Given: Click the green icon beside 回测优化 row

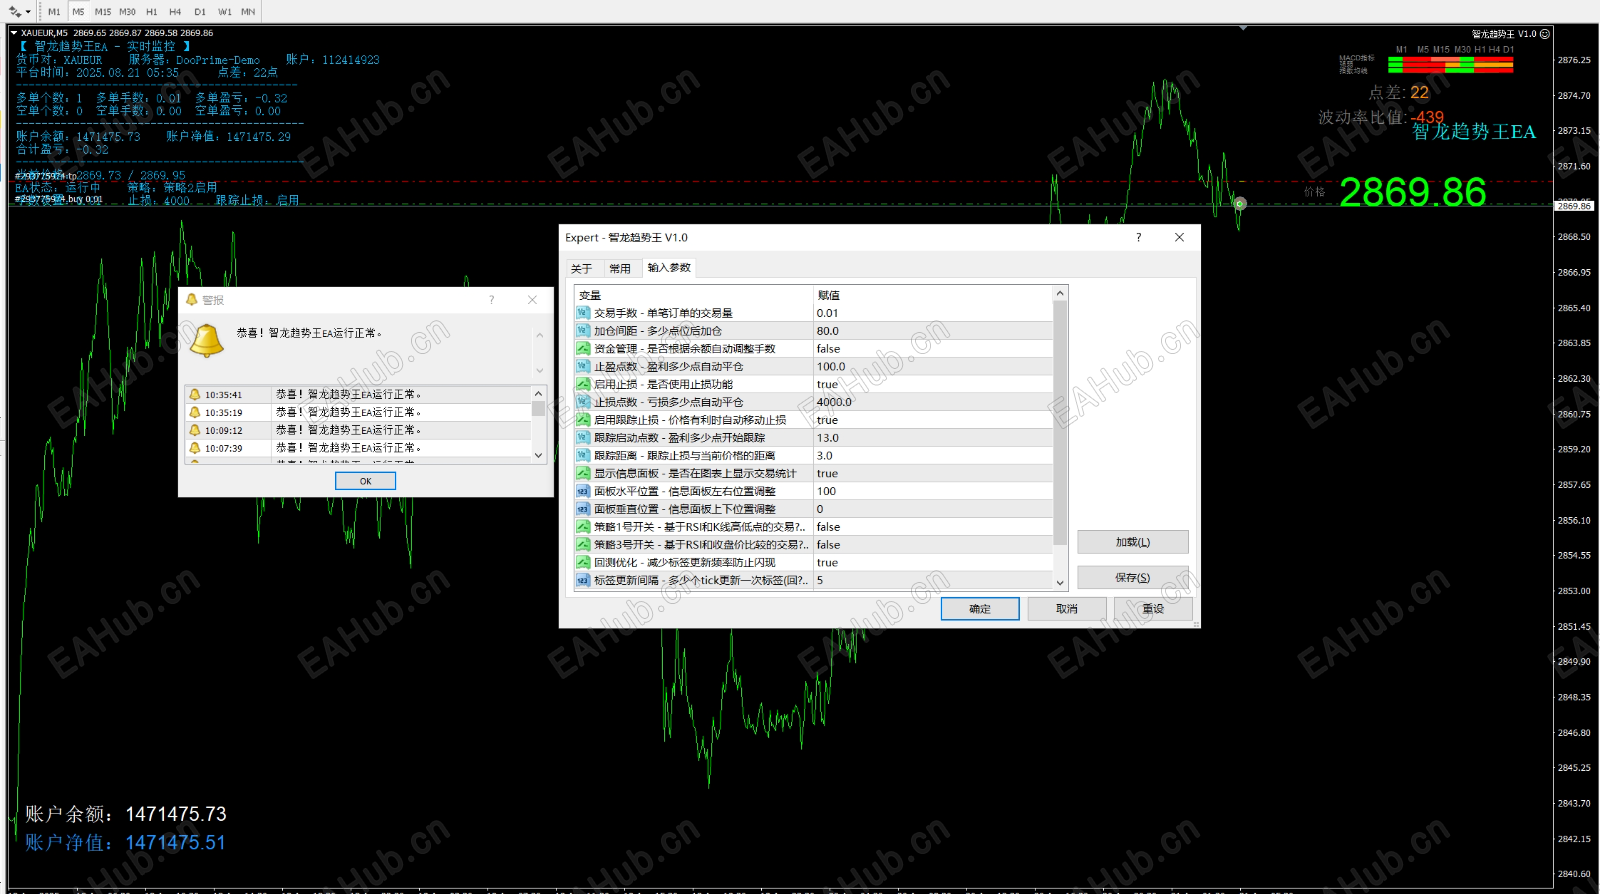Looking at the screenshot, I should 583,563.
